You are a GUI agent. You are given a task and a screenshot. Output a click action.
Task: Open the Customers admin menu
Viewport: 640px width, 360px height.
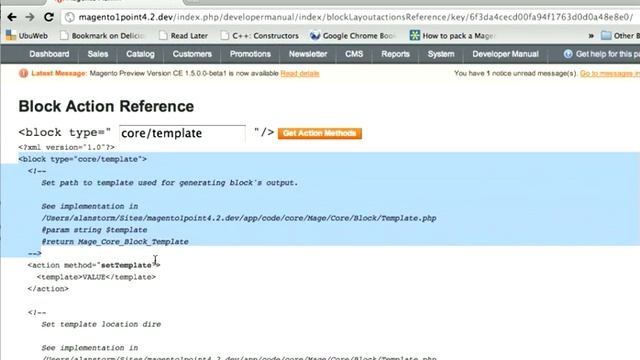pos(192,54)
